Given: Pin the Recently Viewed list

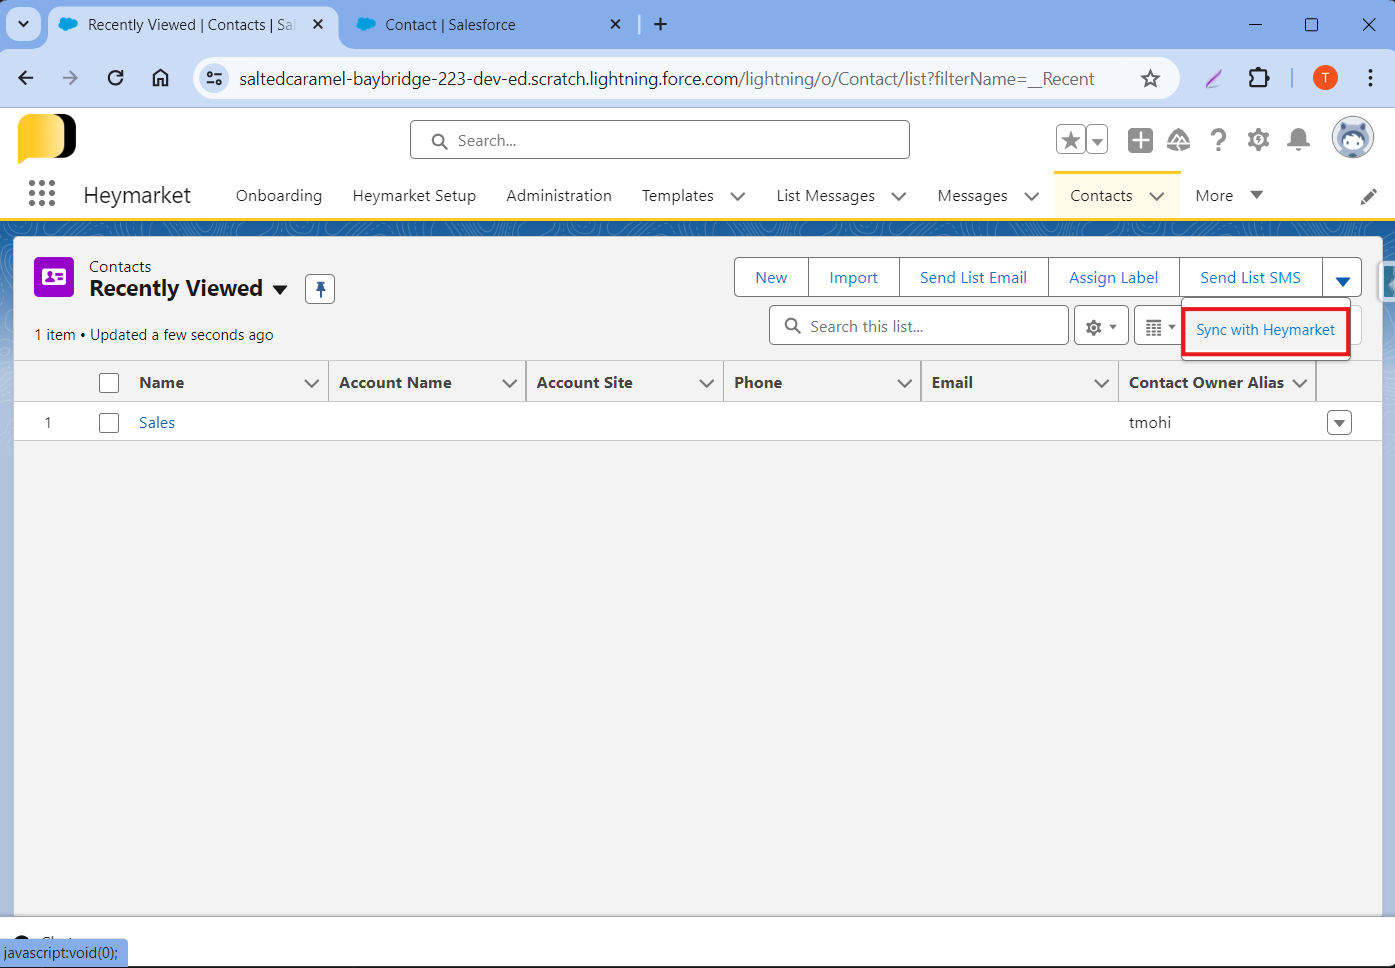Looking at the screenshot, I should click(320, 289).
